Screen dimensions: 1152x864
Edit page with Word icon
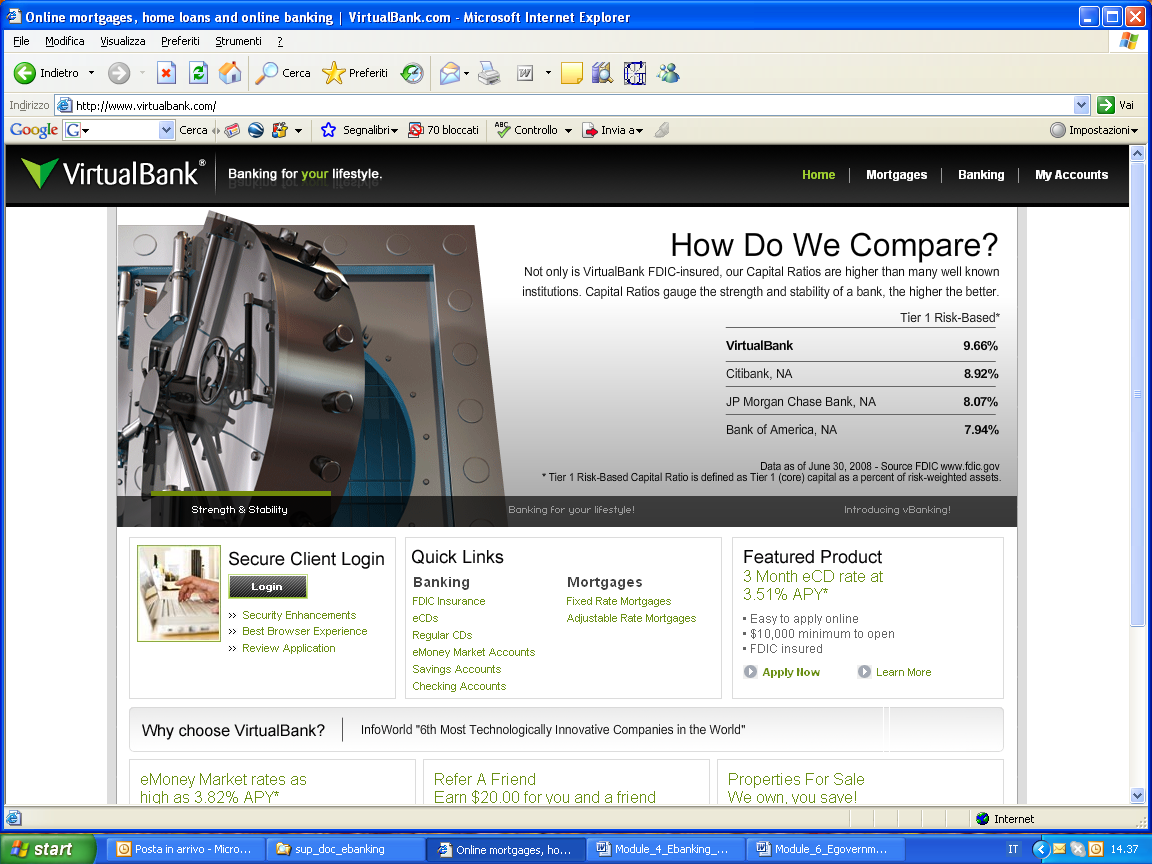(x=525, y=73)
